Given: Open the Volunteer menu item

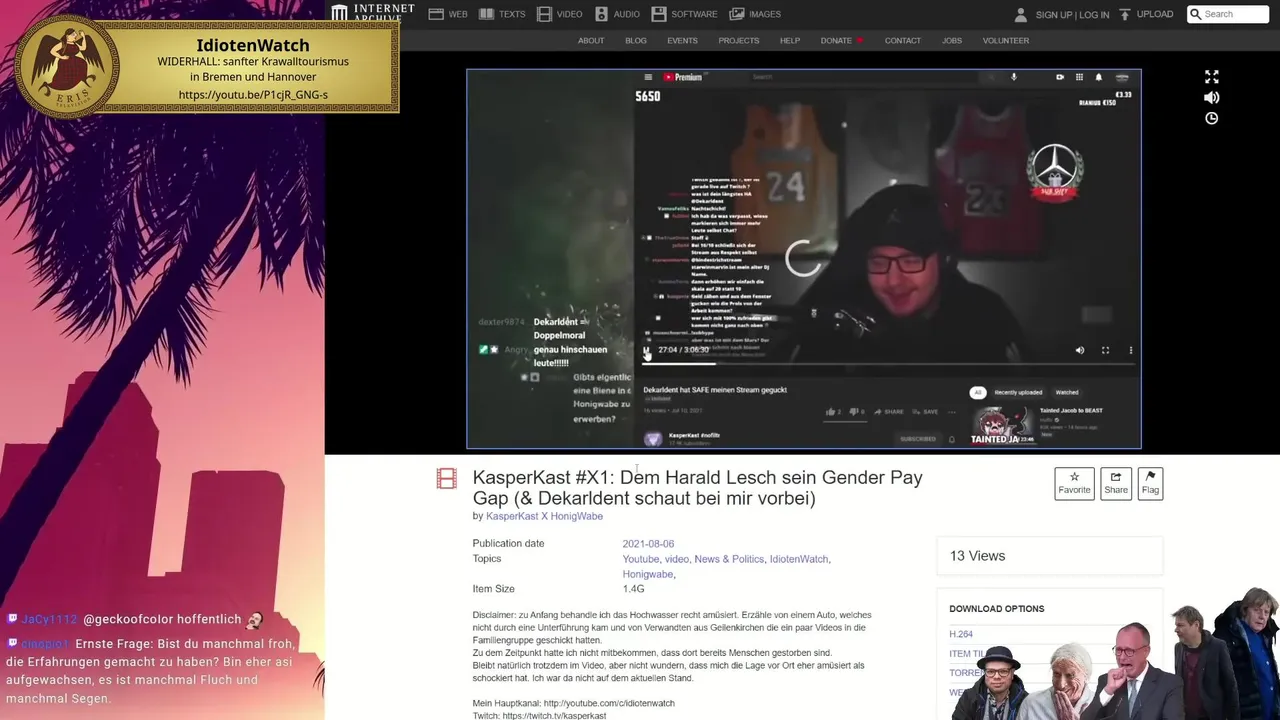Looking at the screenshot, I should tap(1006, 41).
